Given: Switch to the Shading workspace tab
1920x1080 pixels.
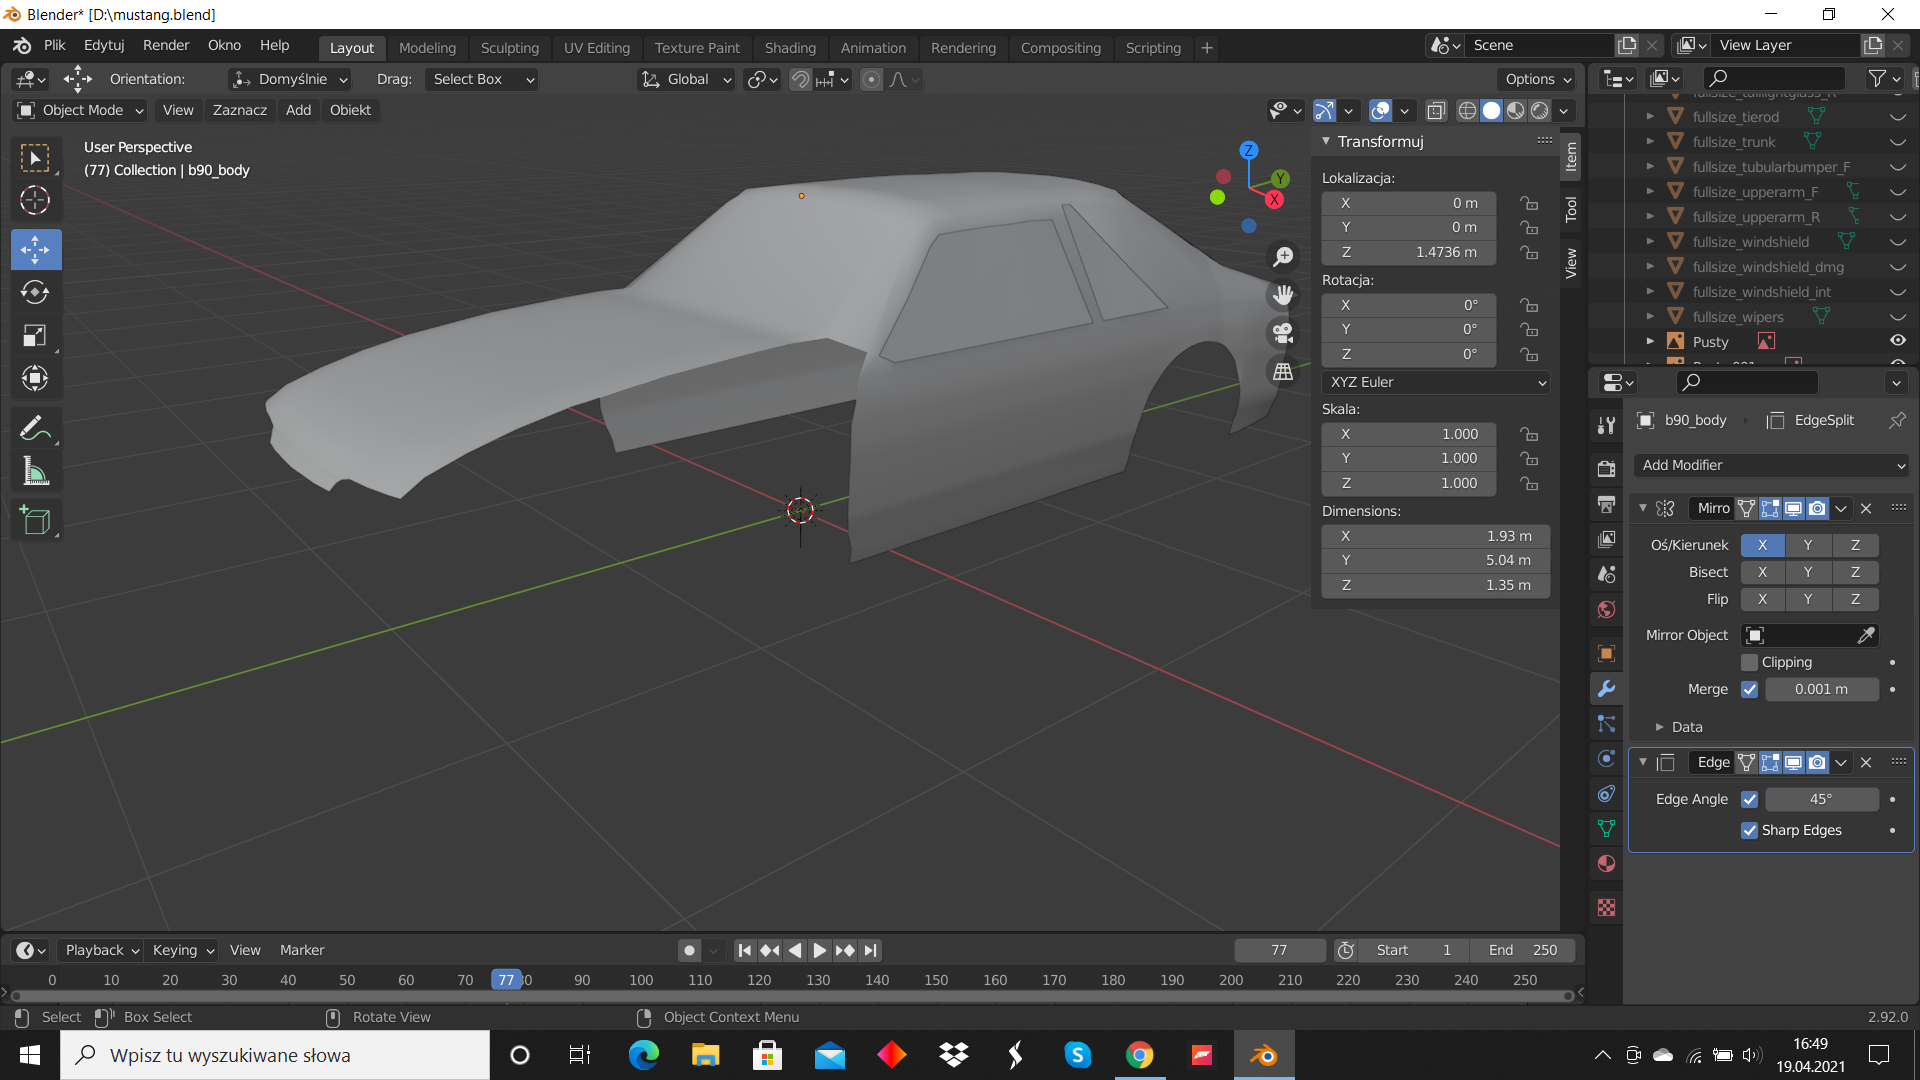Looking at the screenshot, I should 790,48.
